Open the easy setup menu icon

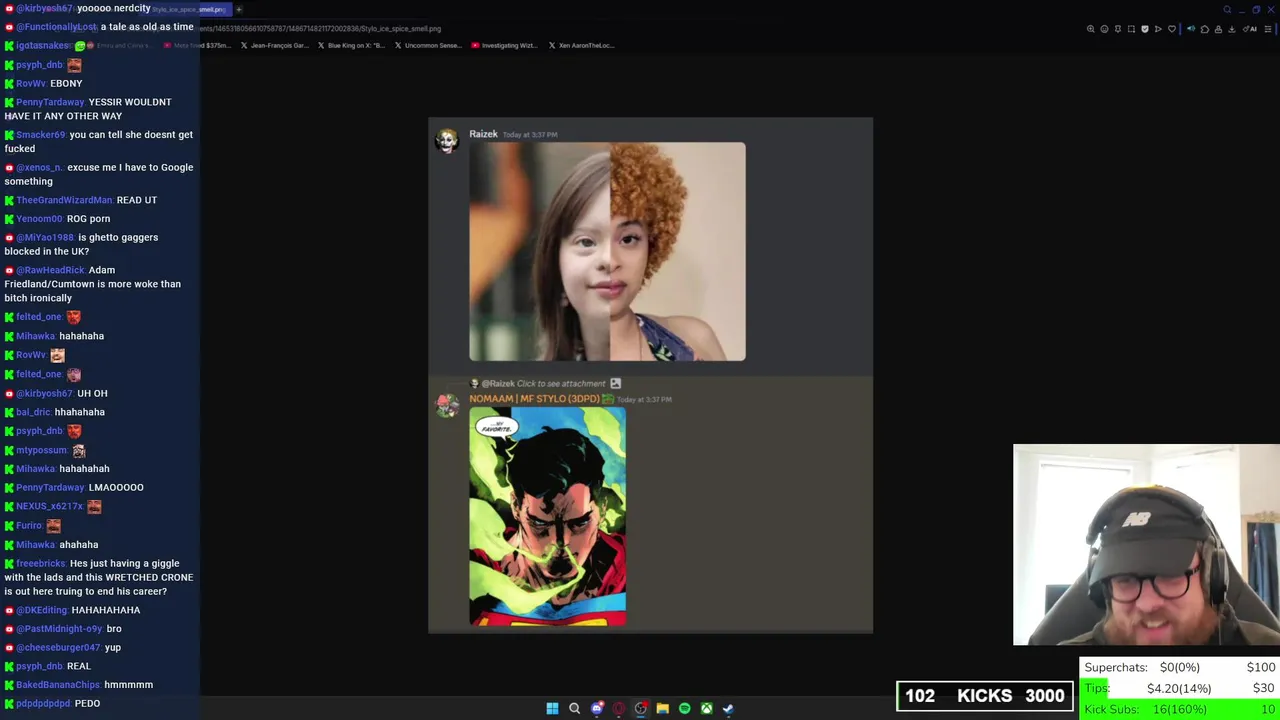click(x=1268, y=29)
